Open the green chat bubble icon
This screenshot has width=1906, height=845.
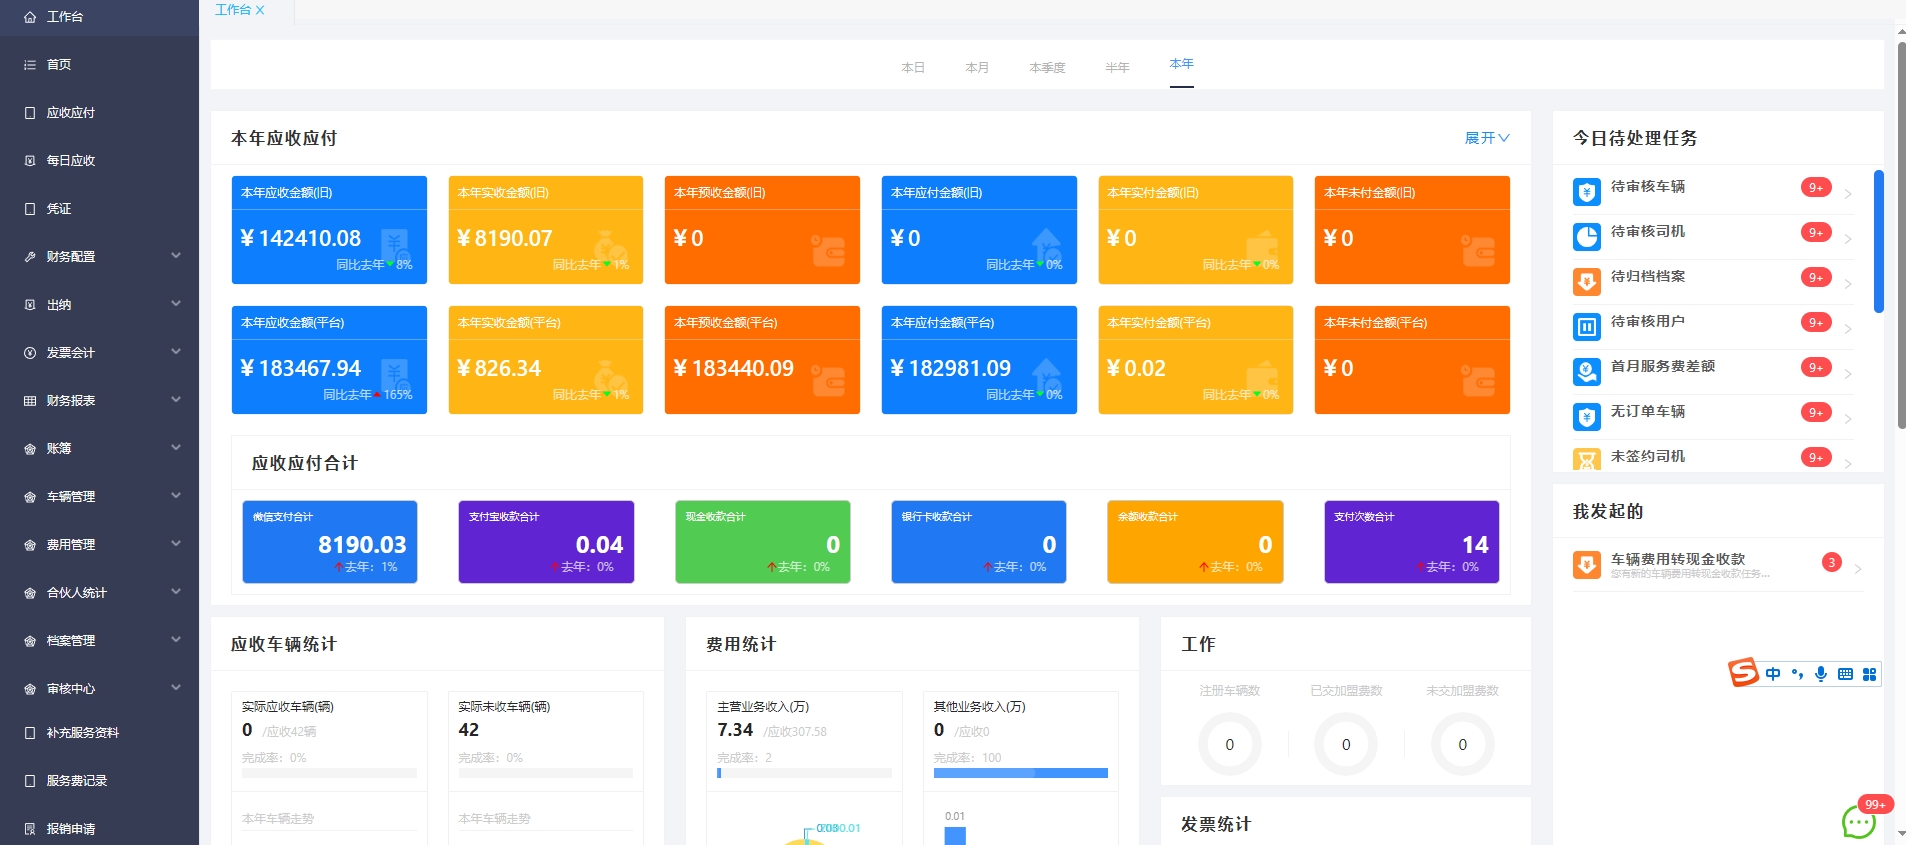(1859, 823)
